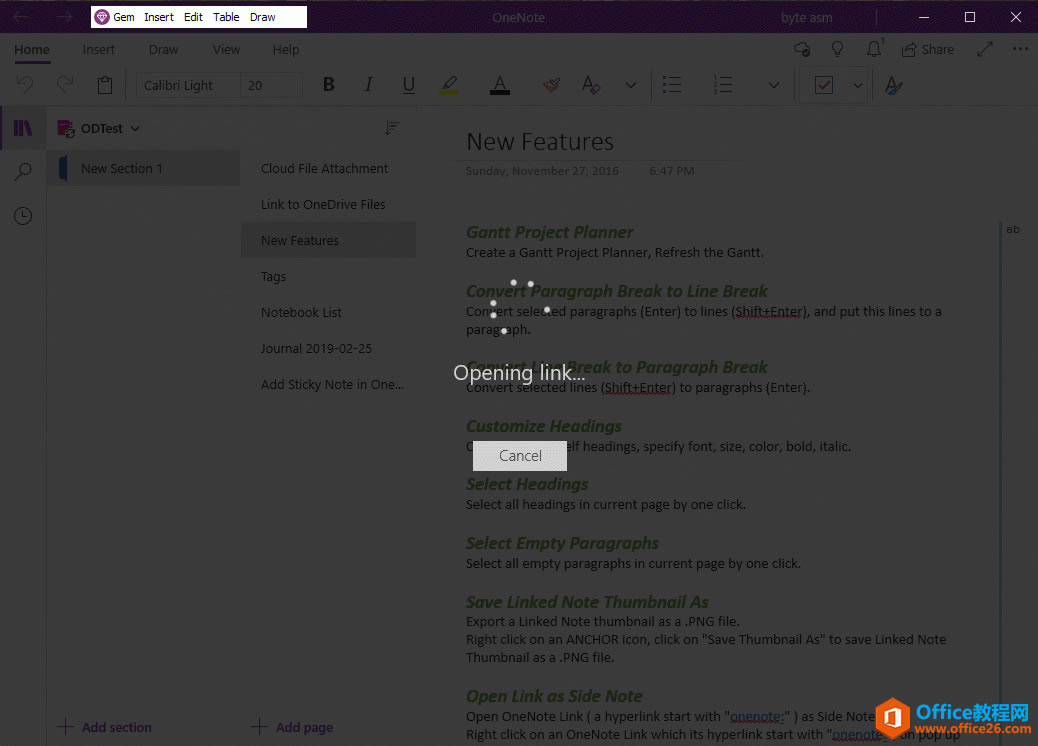
Task: Cancel the Opening link dialog
Action: click(x=519, y=455)
